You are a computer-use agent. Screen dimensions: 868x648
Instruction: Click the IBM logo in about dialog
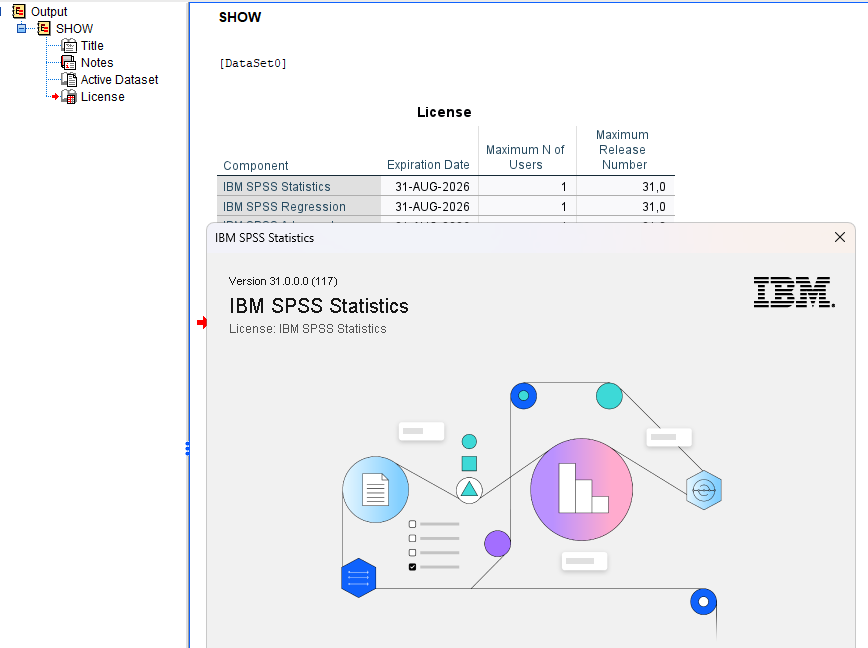pyautogui.click(x=794, y=292)
